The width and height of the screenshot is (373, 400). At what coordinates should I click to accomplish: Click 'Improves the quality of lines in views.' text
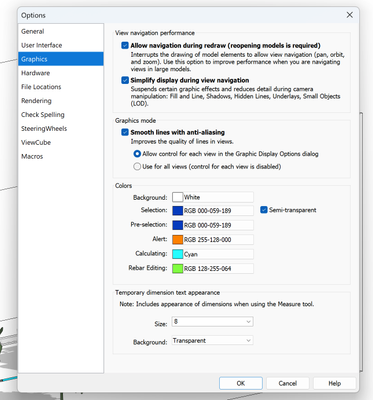[x=182, y=142]
